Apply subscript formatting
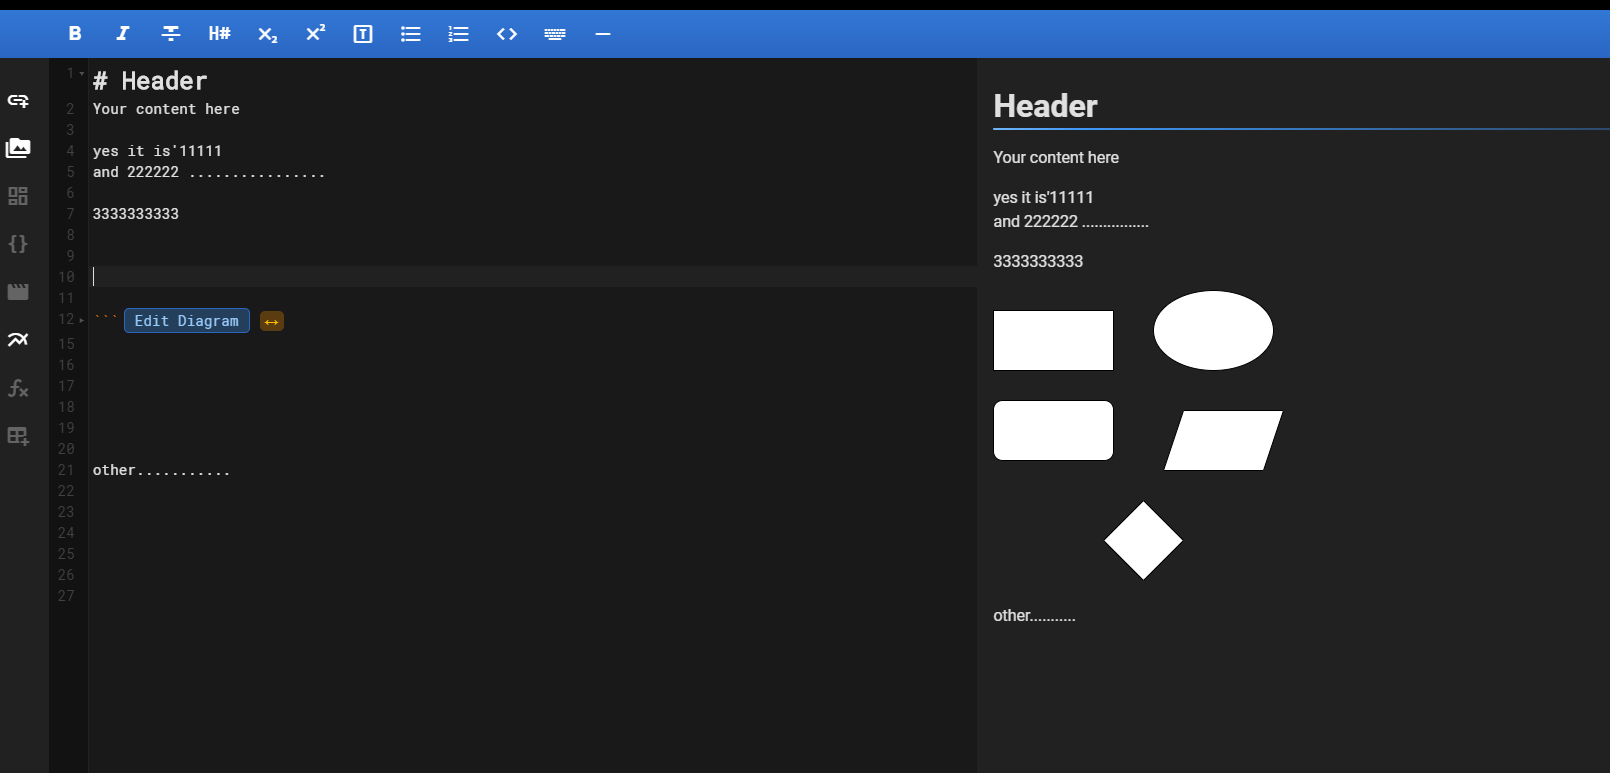Viewport: 1610px width, 773px height. [x=267, y=34]
